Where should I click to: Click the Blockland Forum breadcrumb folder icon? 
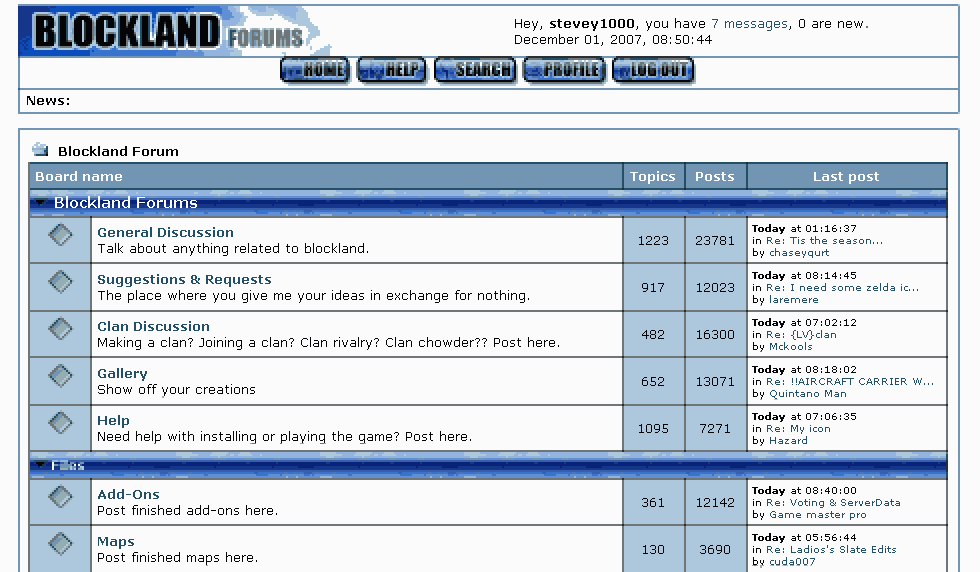(40, 151)
